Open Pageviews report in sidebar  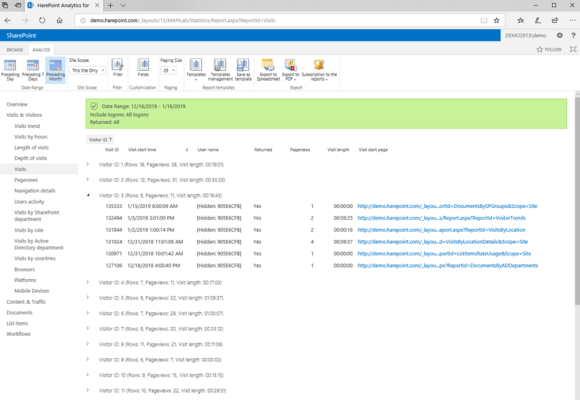26,180
